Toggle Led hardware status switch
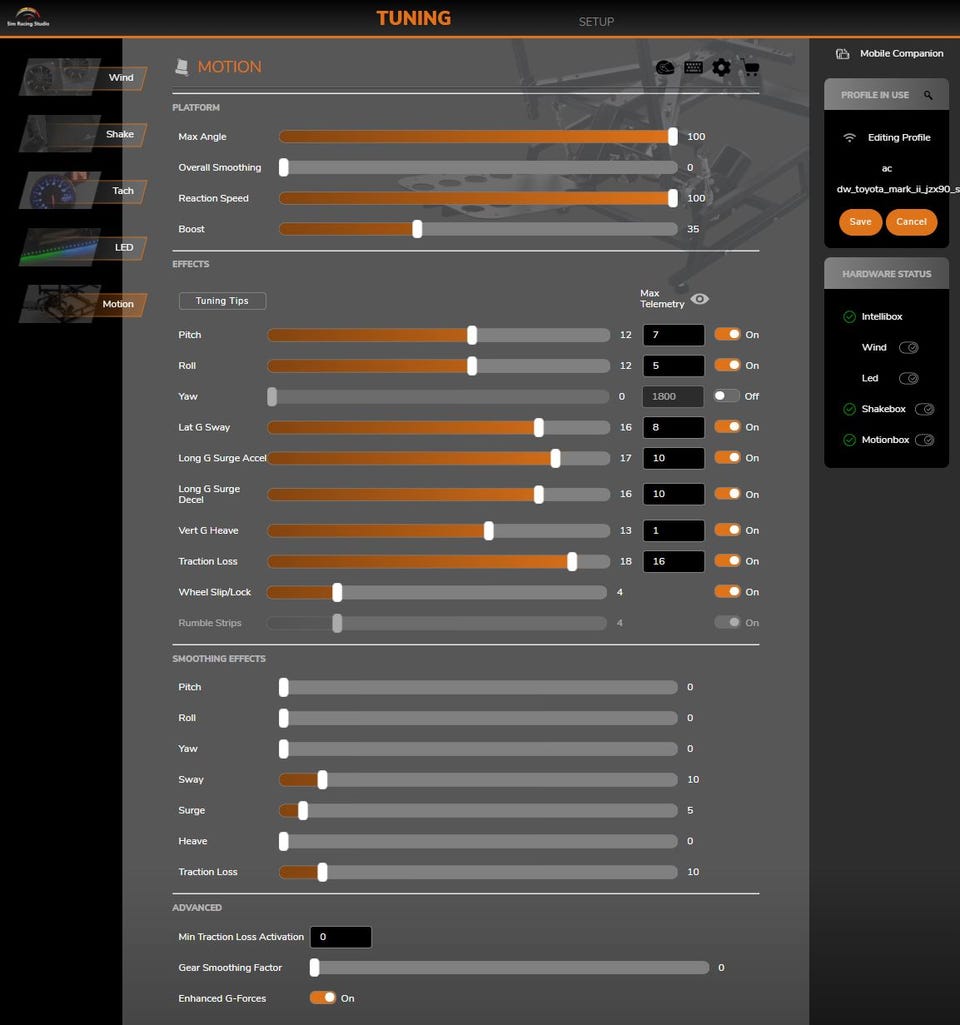This screenshot has width=960, height=1025. click(x=909, y=378)
